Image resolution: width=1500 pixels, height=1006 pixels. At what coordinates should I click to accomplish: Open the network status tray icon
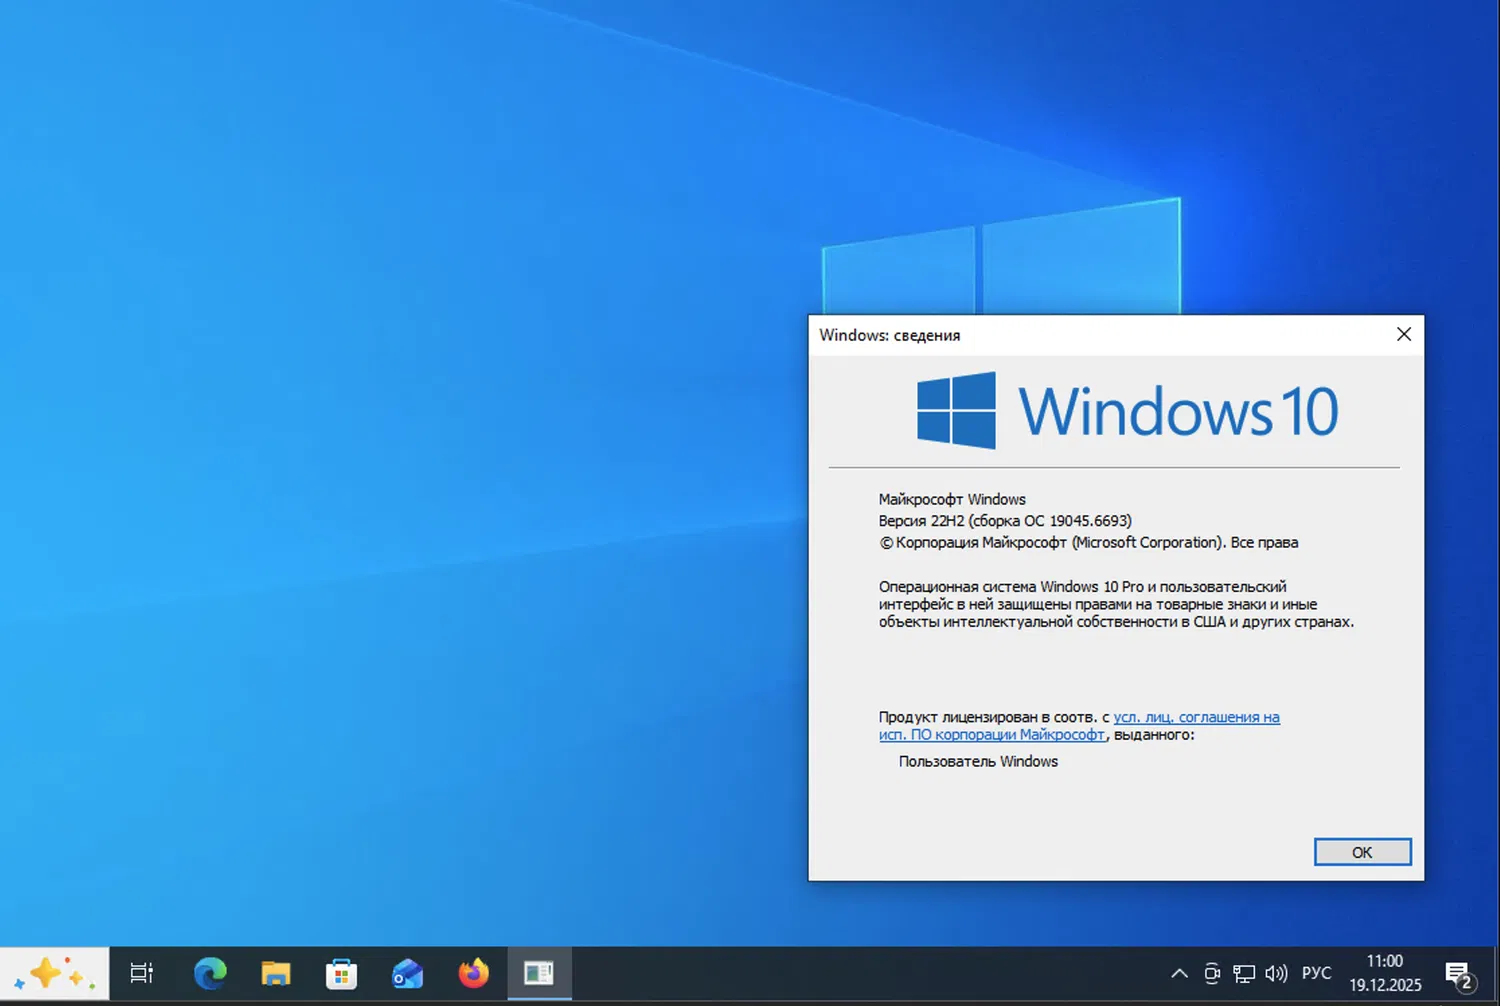point(1243,973)
